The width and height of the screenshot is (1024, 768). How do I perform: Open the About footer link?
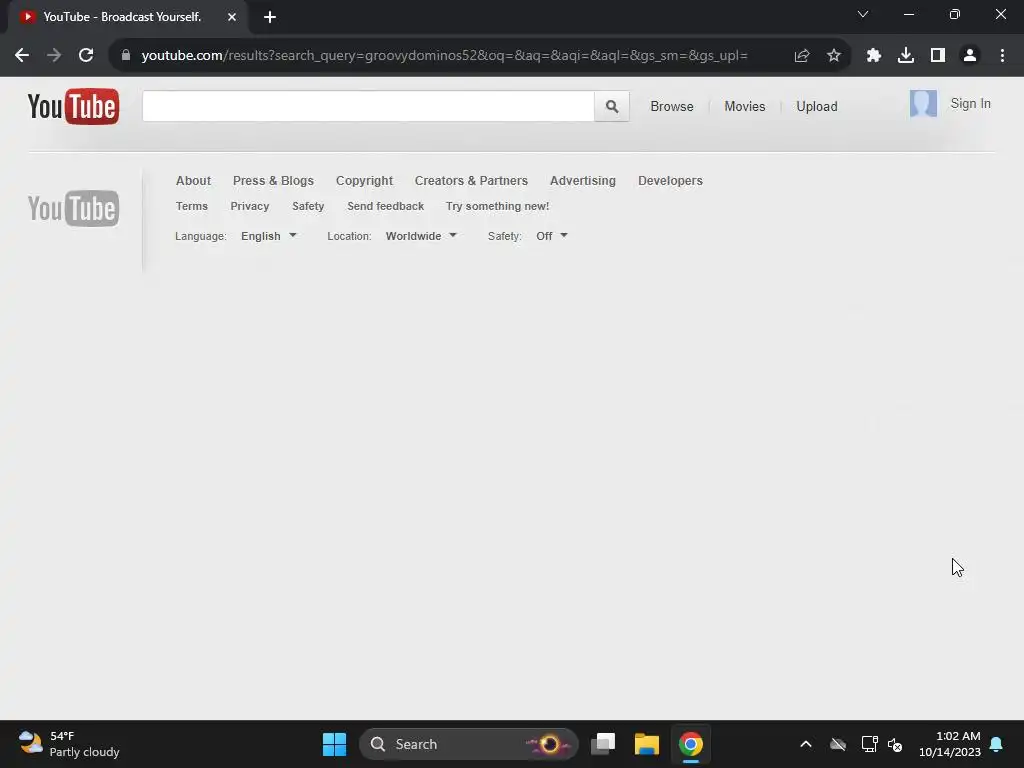[193, 181]
